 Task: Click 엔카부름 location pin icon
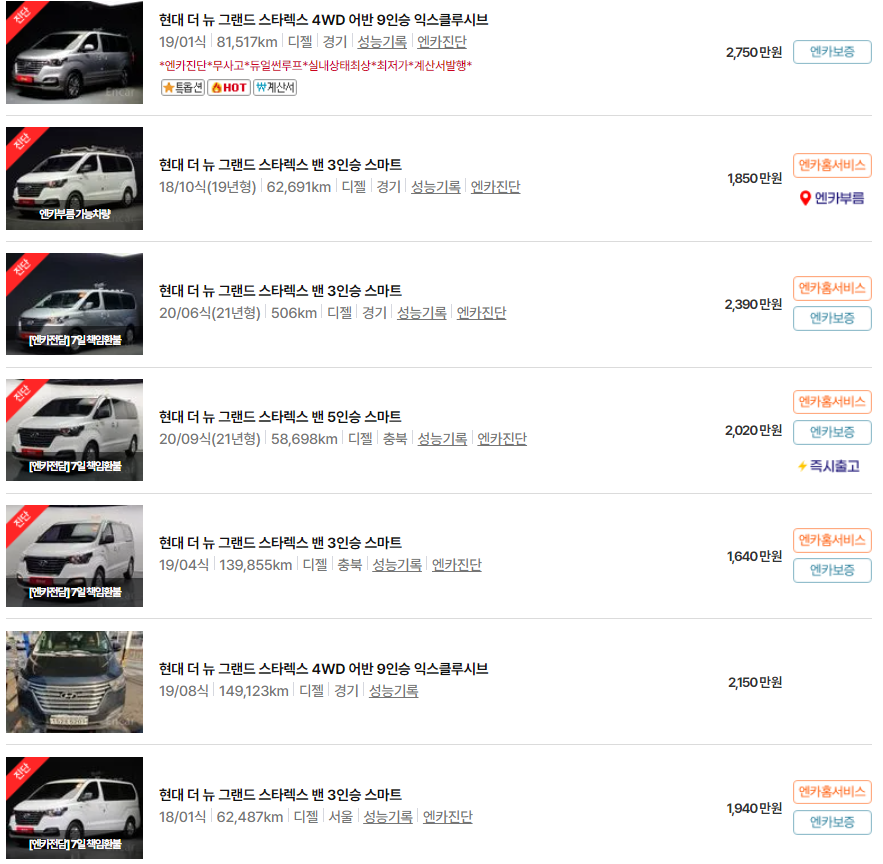[x=805, y=198]
